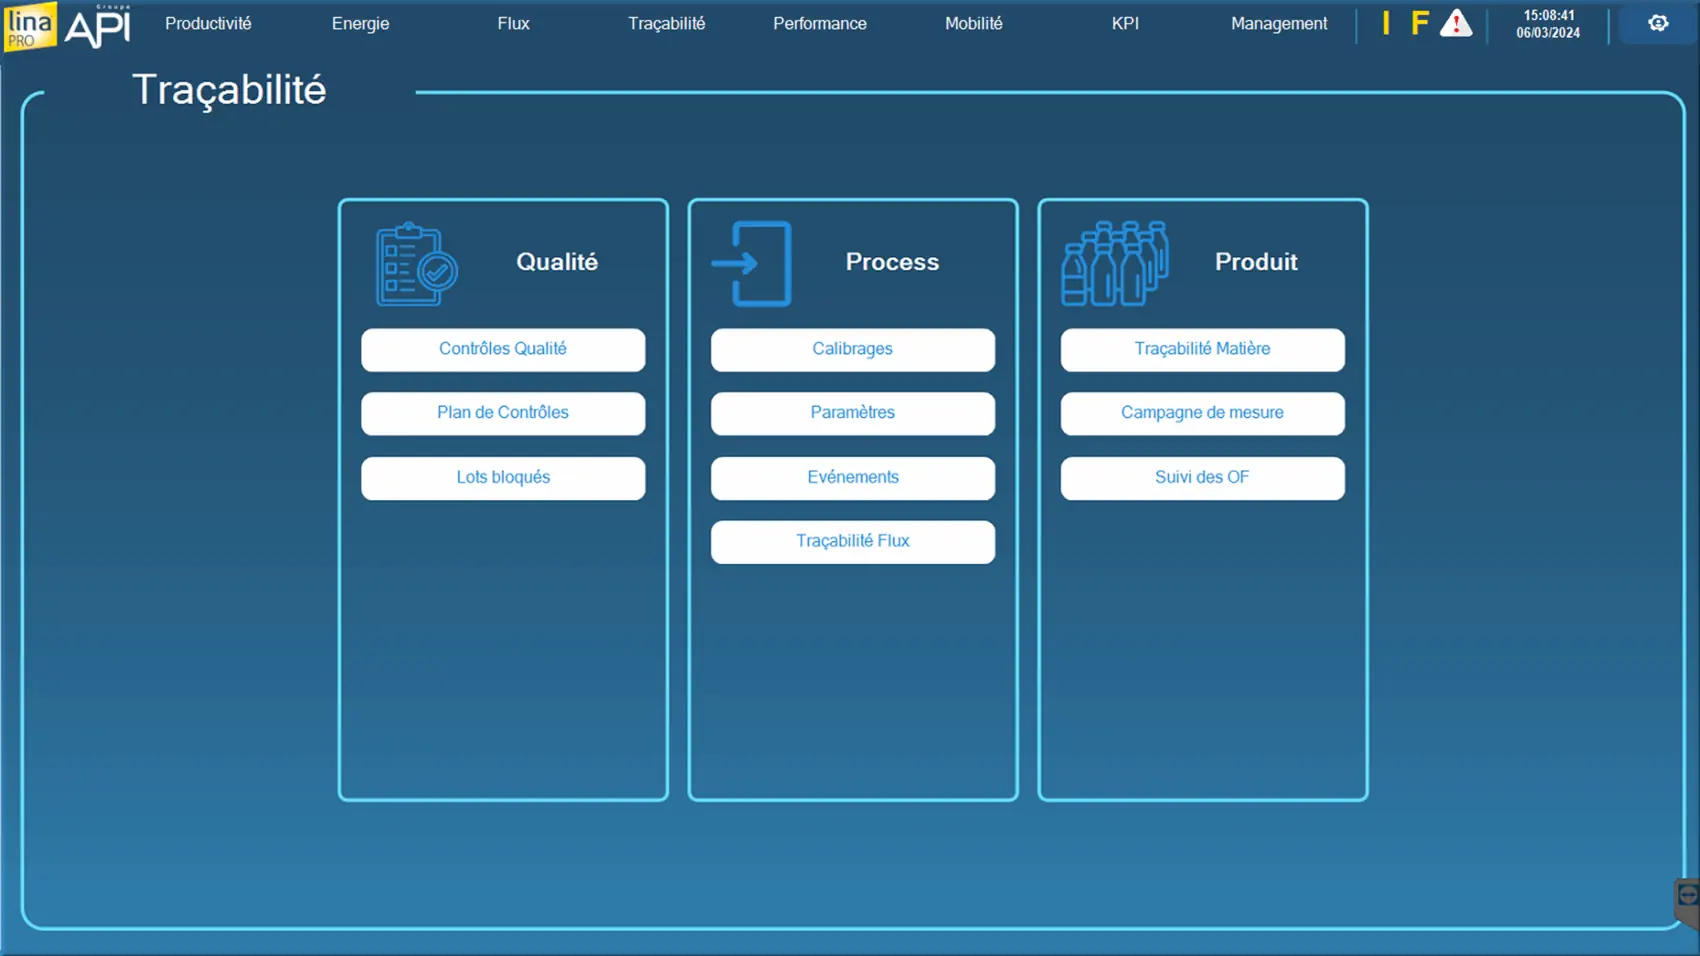Open Contrôles Qualité

[503, 349]
